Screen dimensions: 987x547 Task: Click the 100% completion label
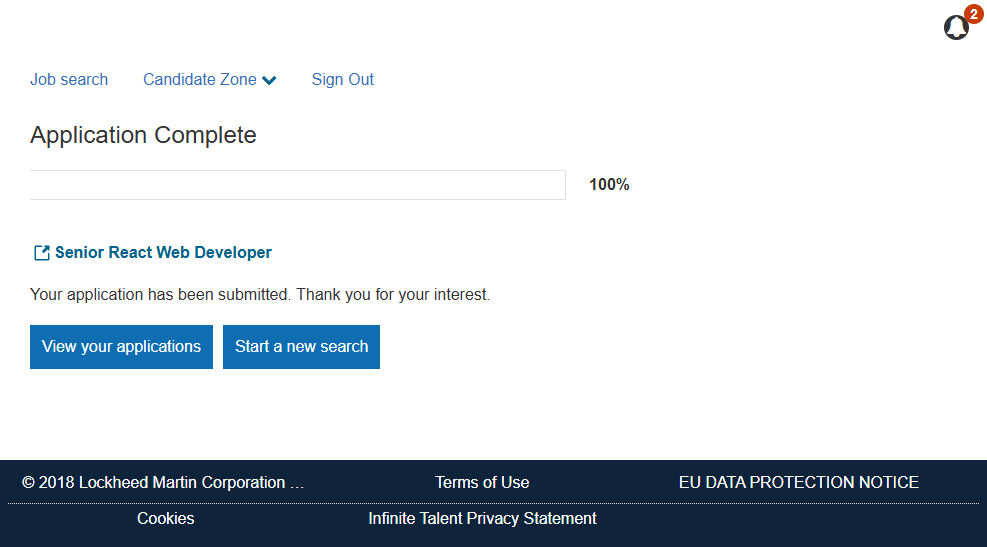point(609,185)
